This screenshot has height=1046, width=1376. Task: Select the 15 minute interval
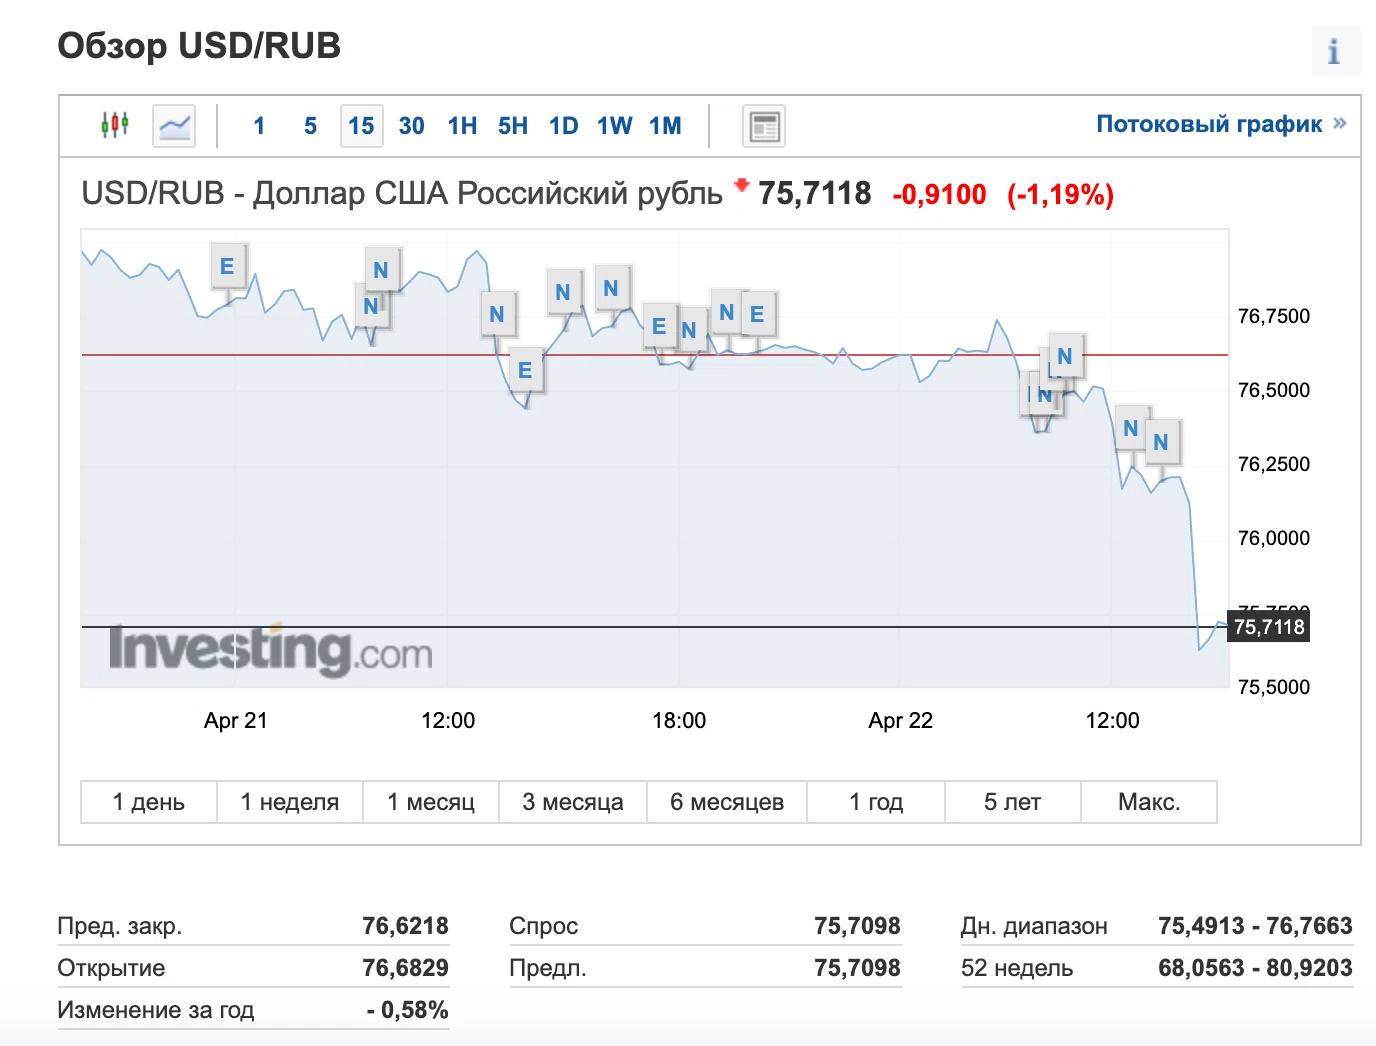(361, 126)
